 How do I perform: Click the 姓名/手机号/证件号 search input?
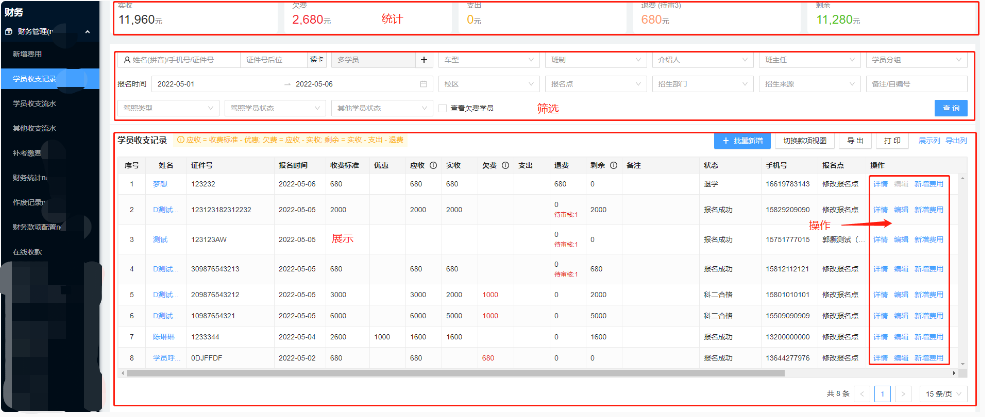click(175, 61)
